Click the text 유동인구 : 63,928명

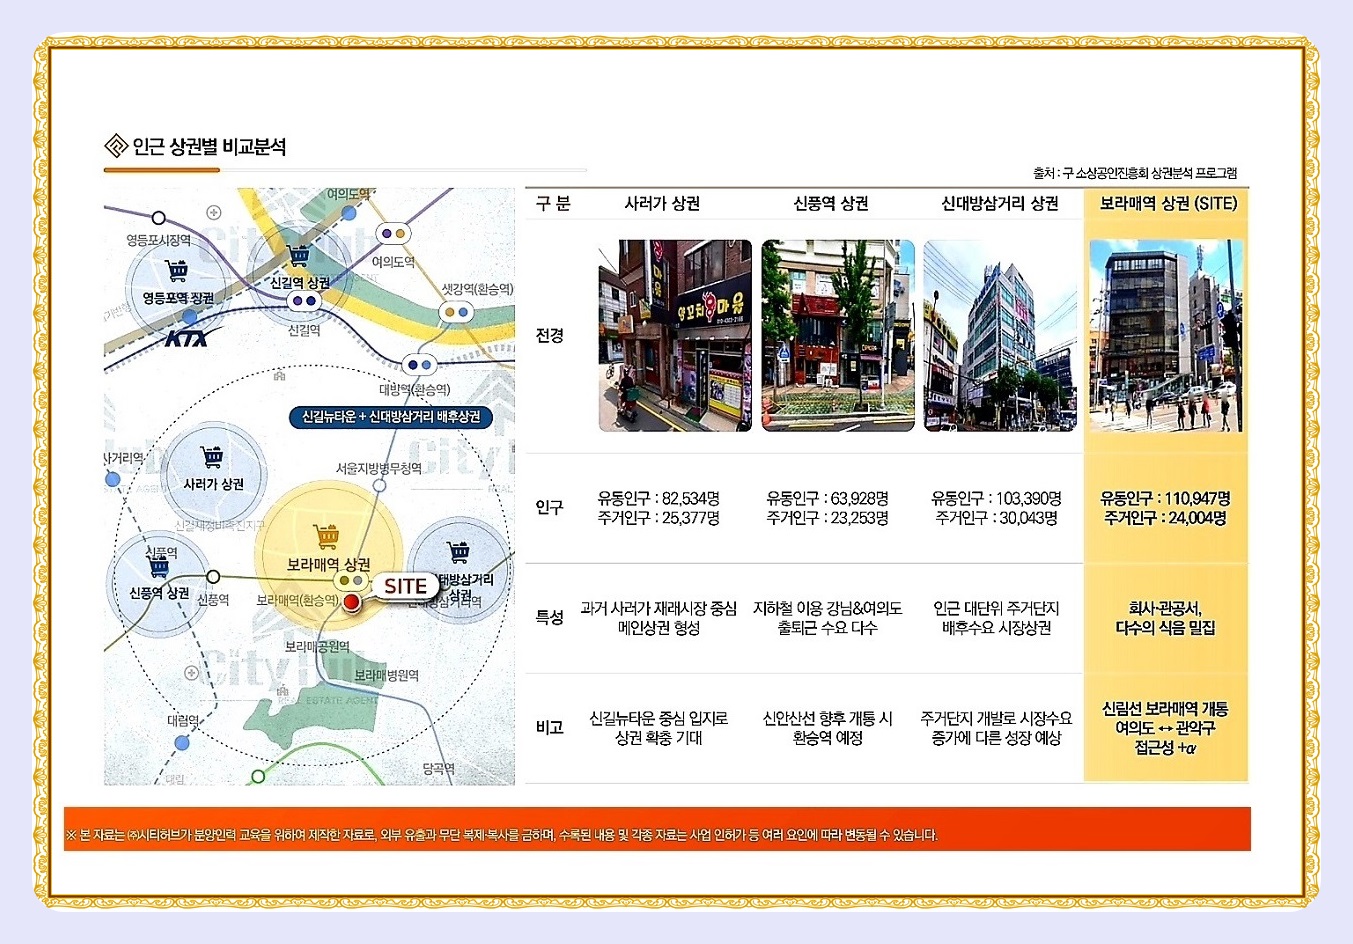tap(828, 498)
